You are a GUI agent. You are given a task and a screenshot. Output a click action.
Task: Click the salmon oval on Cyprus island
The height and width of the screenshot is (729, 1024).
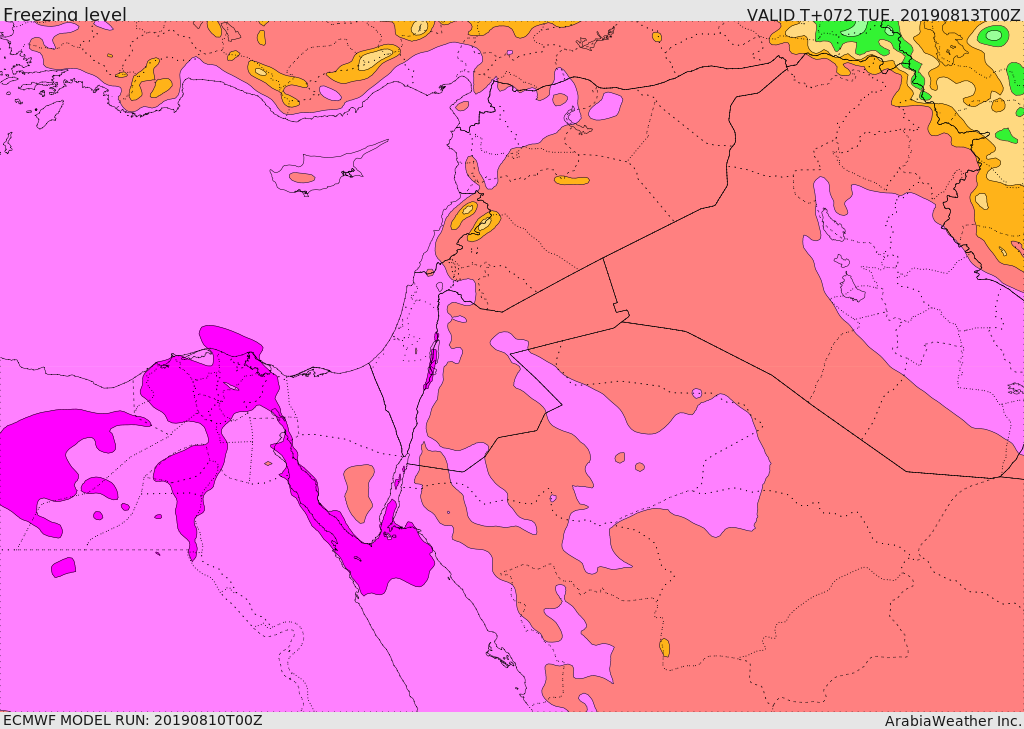[x=302, y=178]
